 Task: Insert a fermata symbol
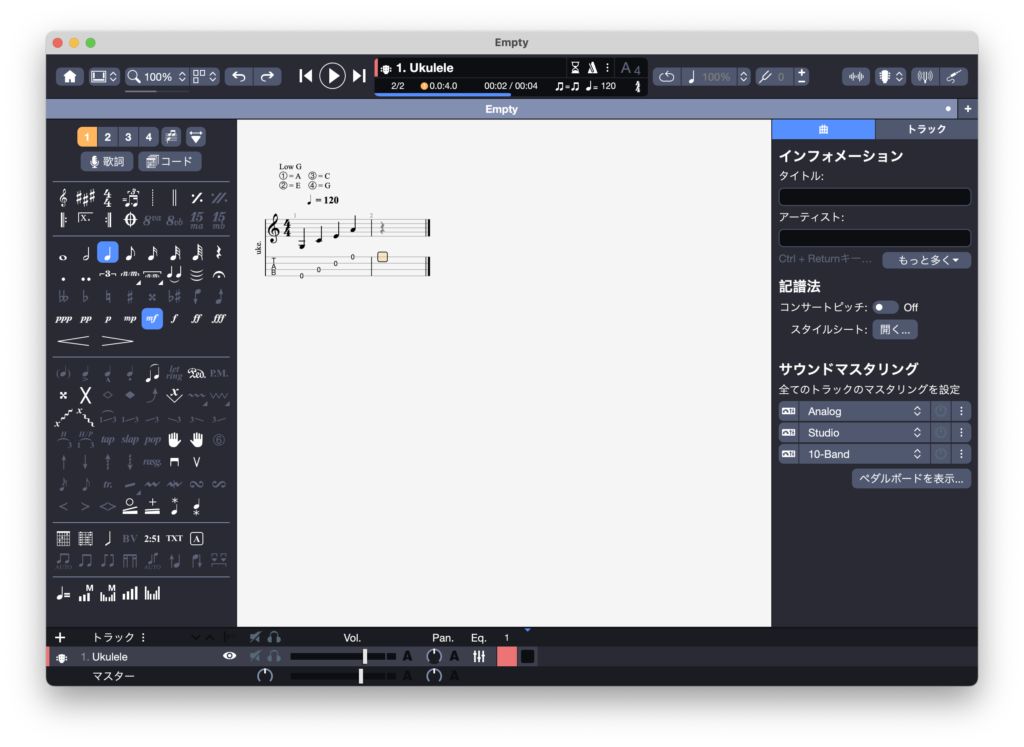[x=218, y=275]
